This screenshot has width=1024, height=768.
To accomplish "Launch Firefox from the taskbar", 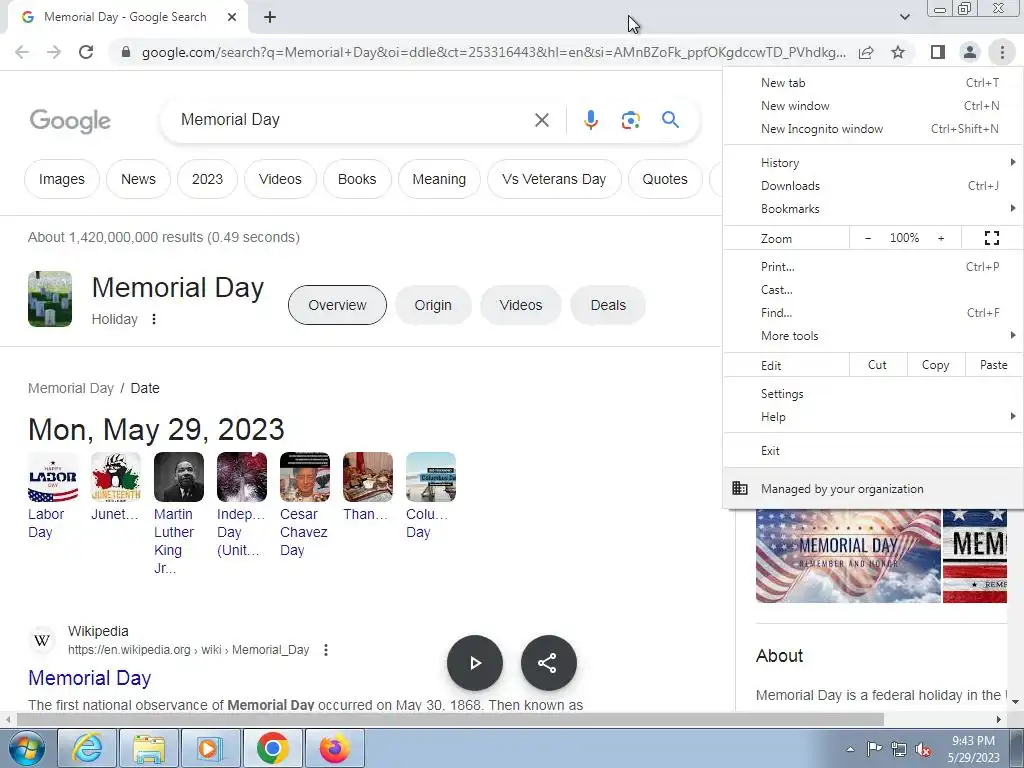I will [x=334, y=748].
